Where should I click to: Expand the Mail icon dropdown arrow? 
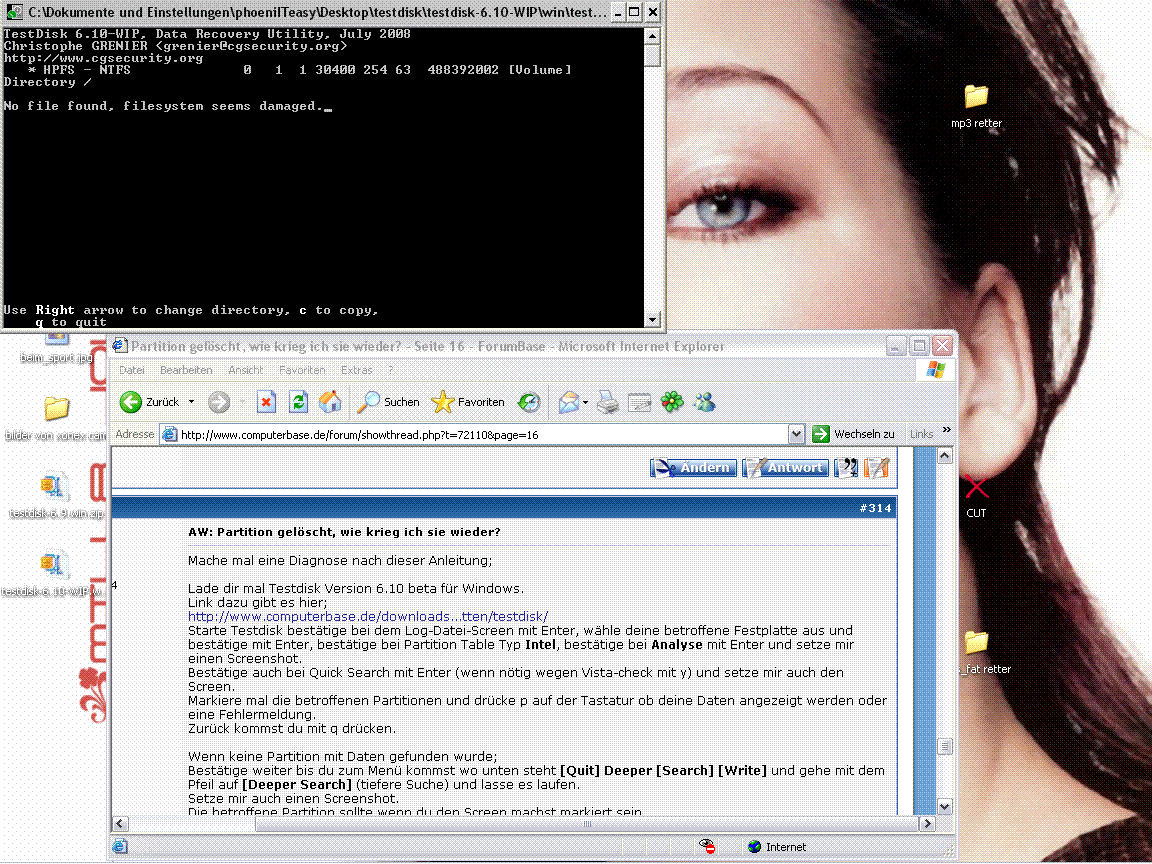[586, 402]
